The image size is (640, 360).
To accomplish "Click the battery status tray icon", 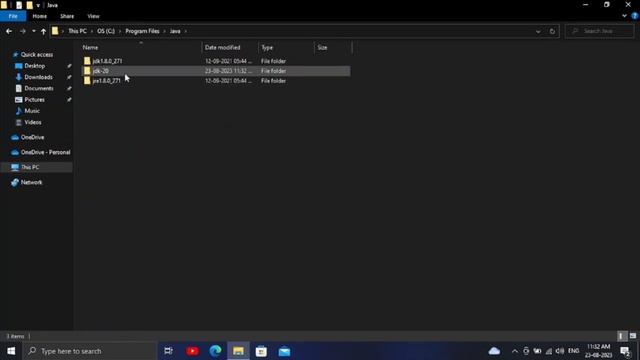I will point(537,351).
